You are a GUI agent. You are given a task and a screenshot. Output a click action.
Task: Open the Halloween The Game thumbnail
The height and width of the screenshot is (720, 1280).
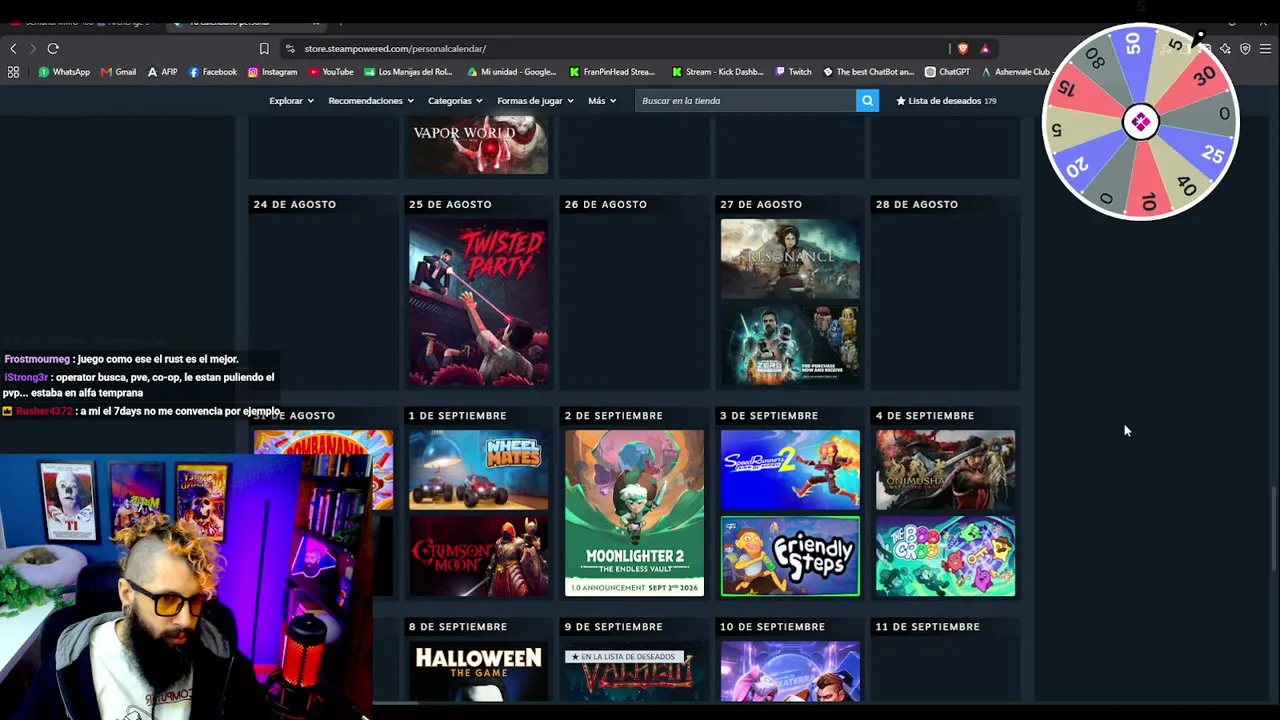pos(478,671)
